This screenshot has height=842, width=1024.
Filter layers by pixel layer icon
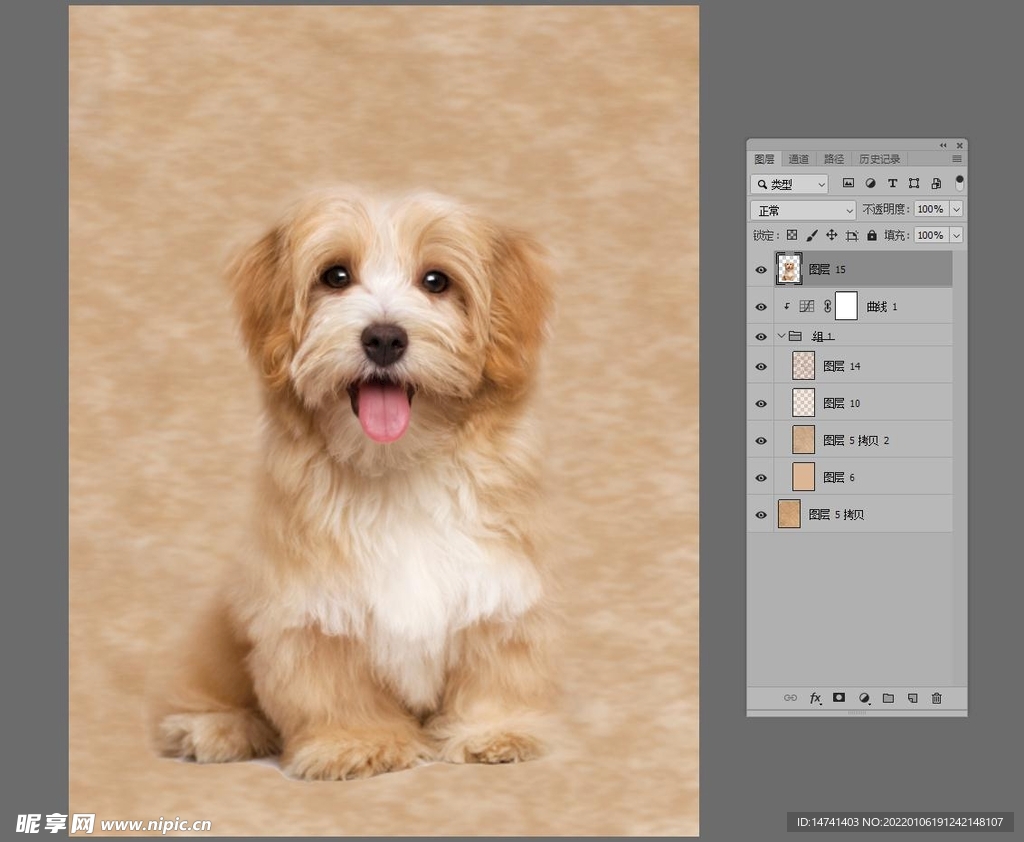[848, 184]
